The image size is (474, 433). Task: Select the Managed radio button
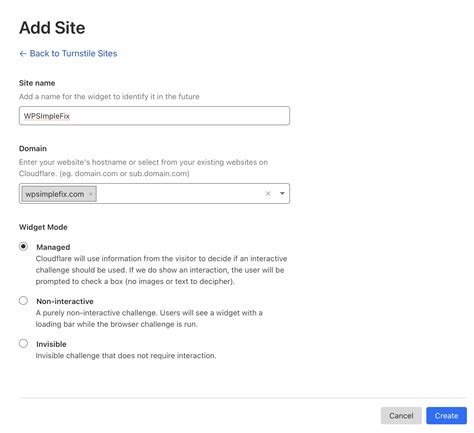pos(23,247)
